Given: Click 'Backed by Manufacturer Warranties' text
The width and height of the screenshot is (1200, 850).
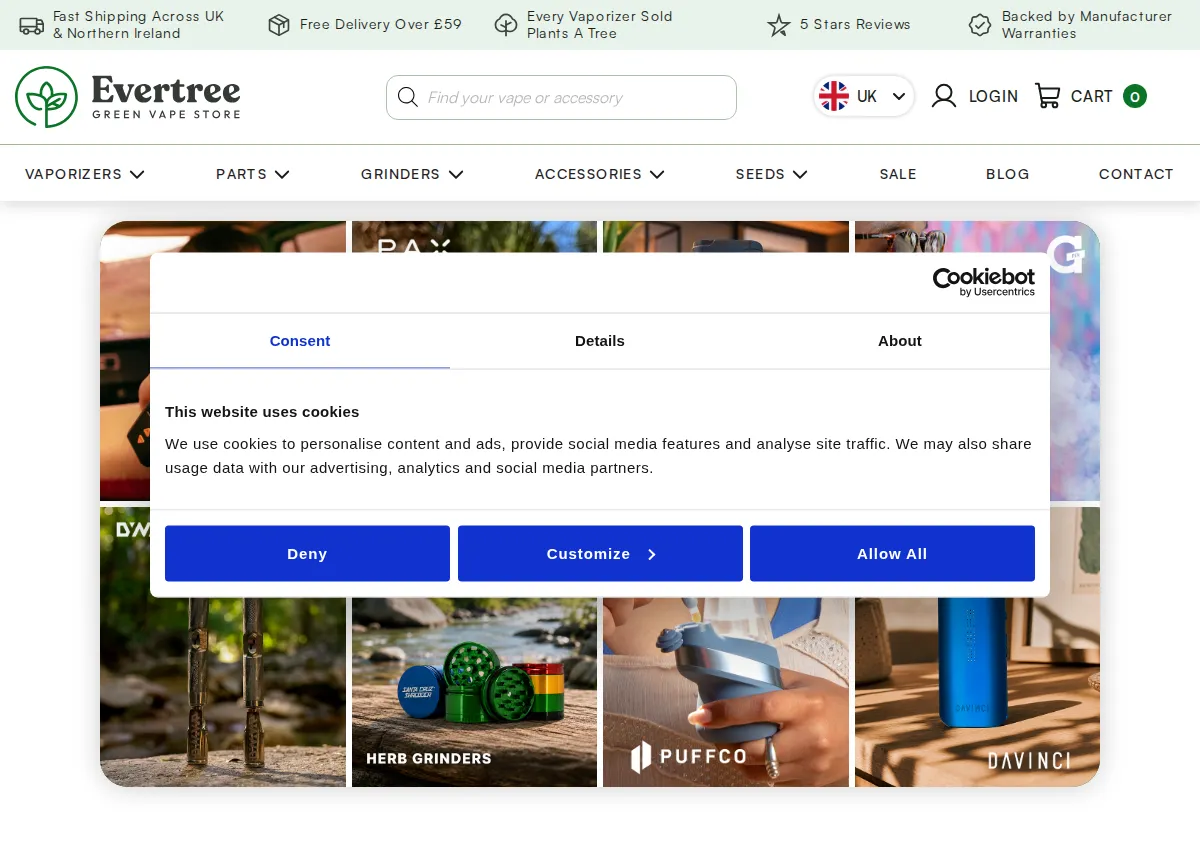Looking at the screenshot, I should tap(1087, 25).
